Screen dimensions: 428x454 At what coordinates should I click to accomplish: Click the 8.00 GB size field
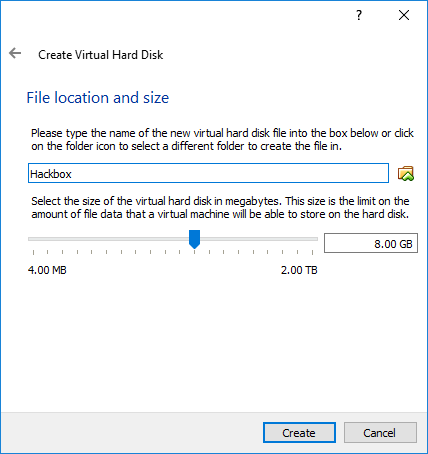tap(371, 243)
